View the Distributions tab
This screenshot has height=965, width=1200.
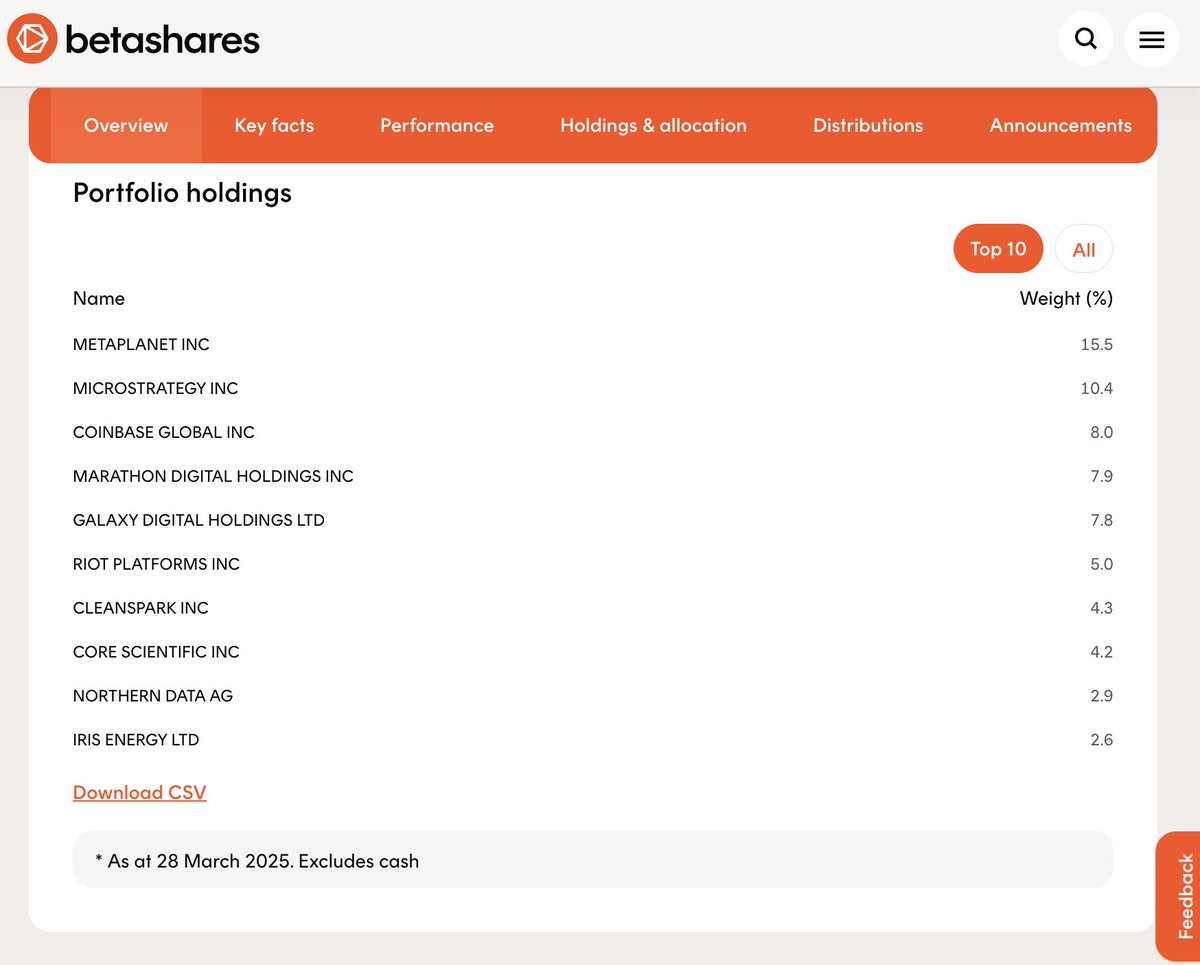[868, 125]
